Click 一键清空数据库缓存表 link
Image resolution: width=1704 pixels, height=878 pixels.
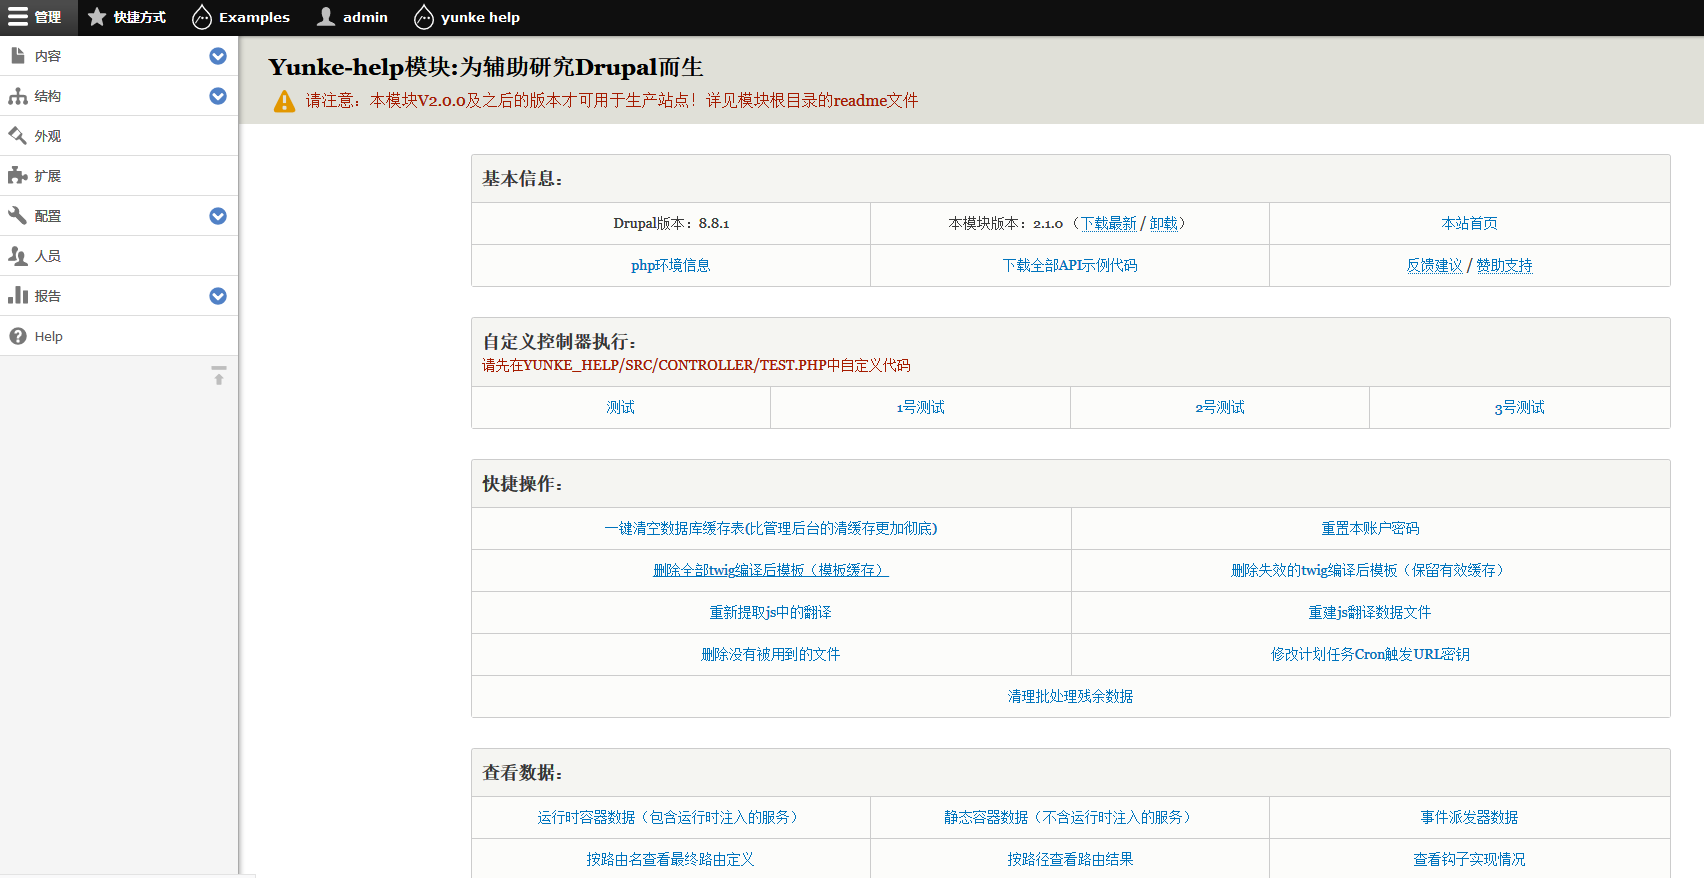(x=770, y=528)
